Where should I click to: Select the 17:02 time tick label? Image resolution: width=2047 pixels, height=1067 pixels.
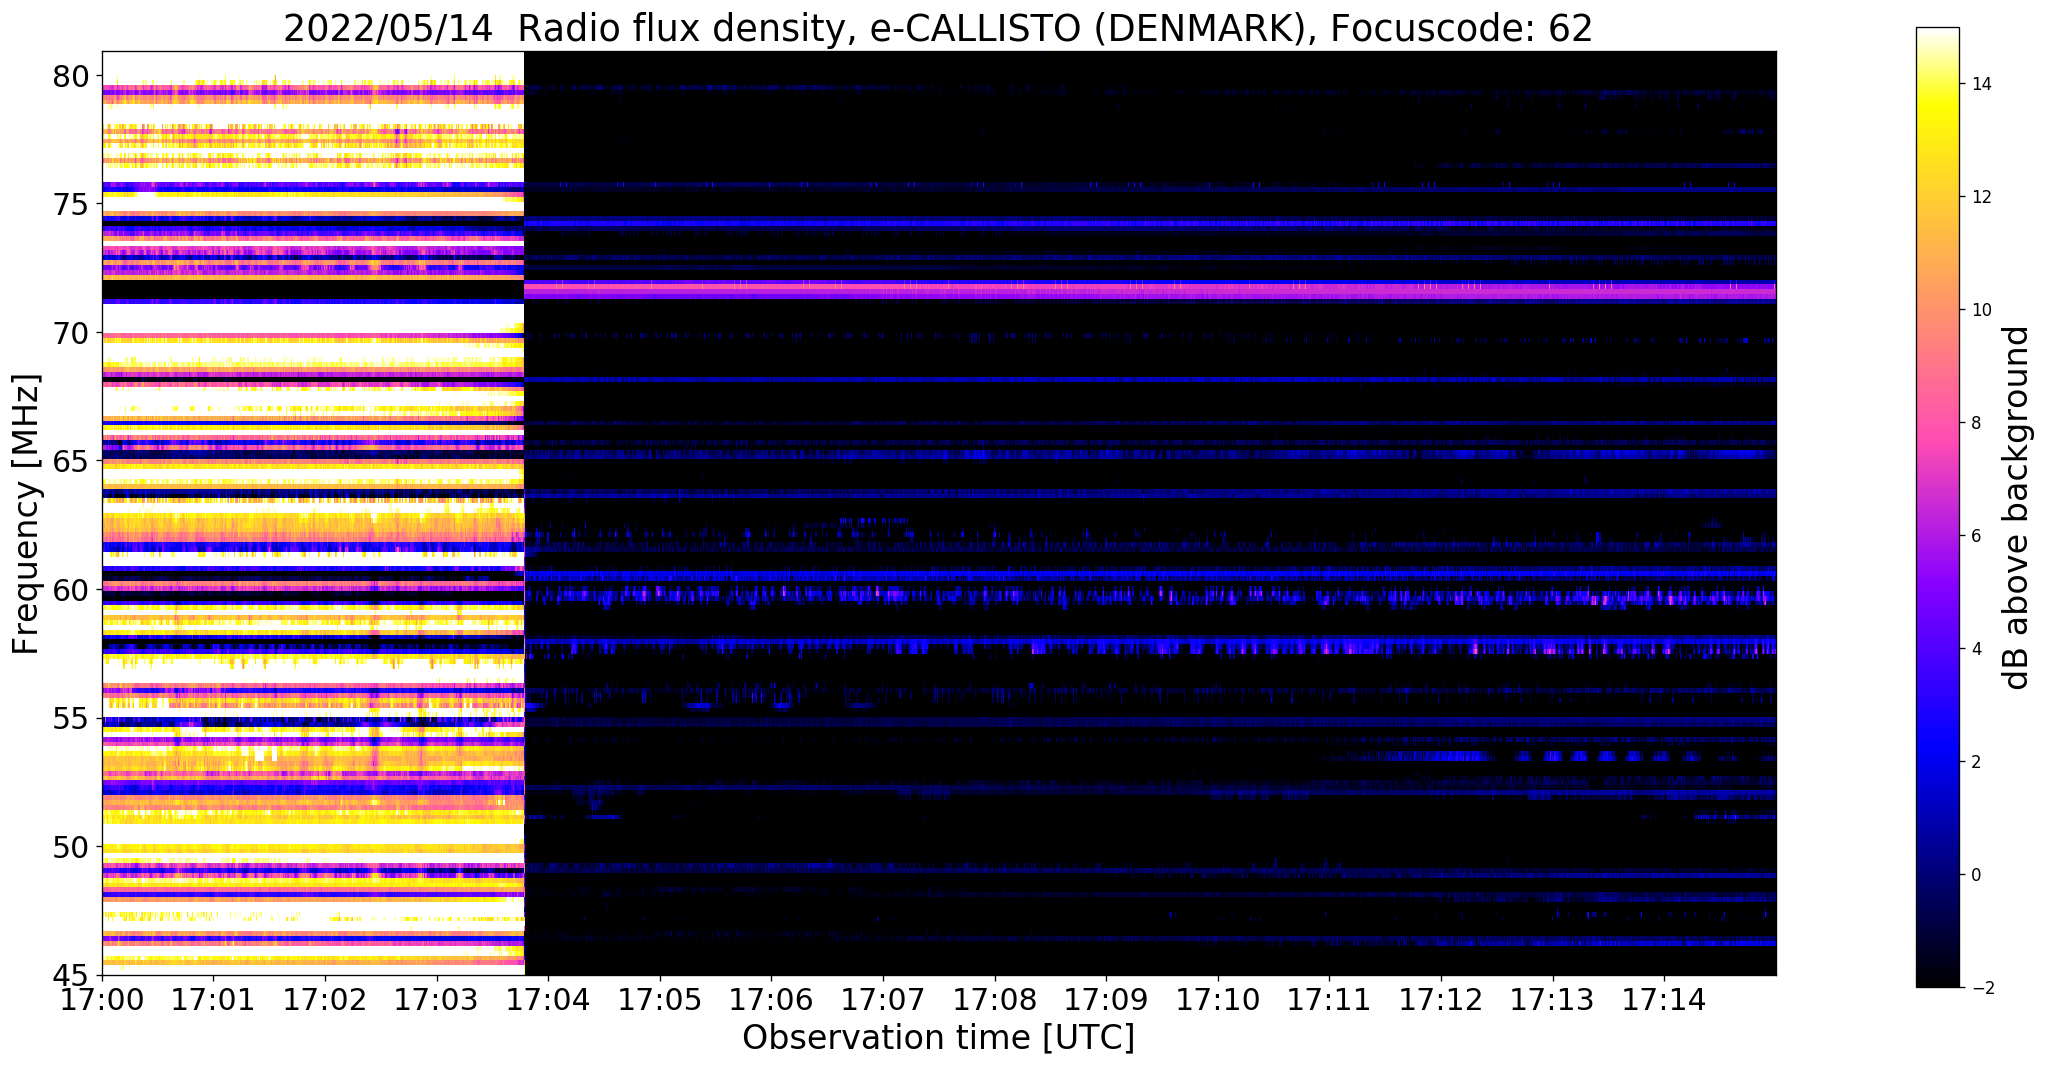pyautogui.click(x=325, y=999)
